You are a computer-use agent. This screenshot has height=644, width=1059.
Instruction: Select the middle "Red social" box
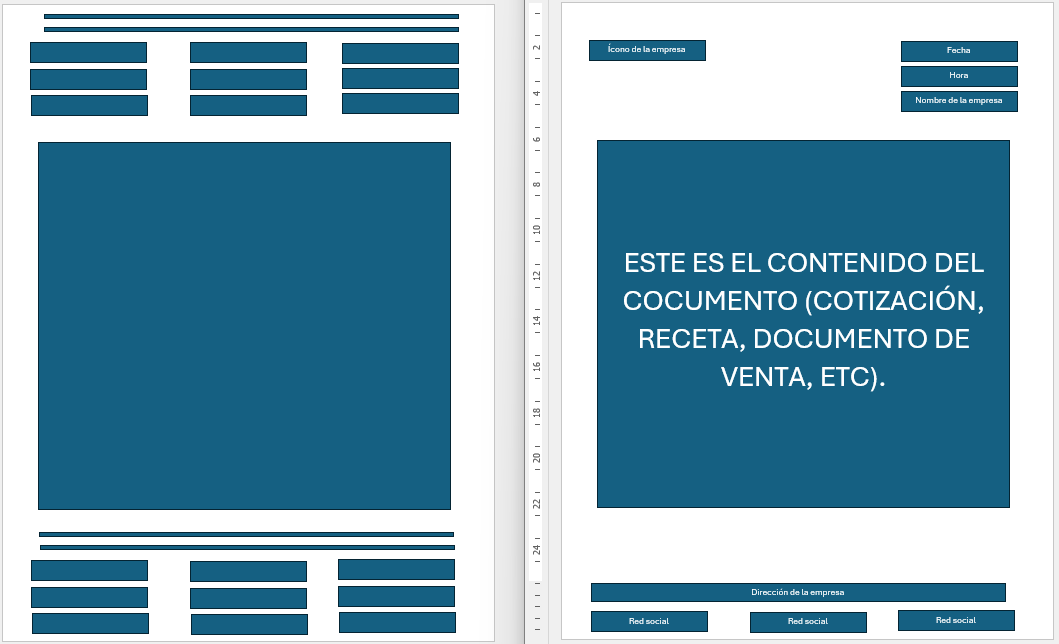pos(807,622)
